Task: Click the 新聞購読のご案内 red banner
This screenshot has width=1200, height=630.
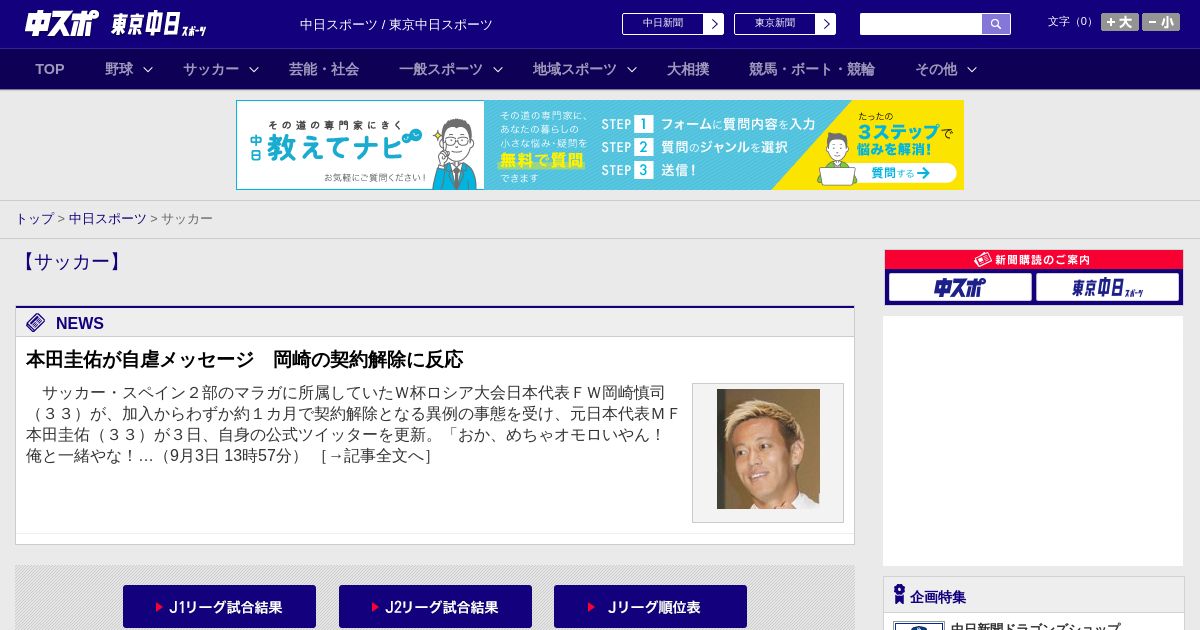Action: click(x=1034, y=259)
